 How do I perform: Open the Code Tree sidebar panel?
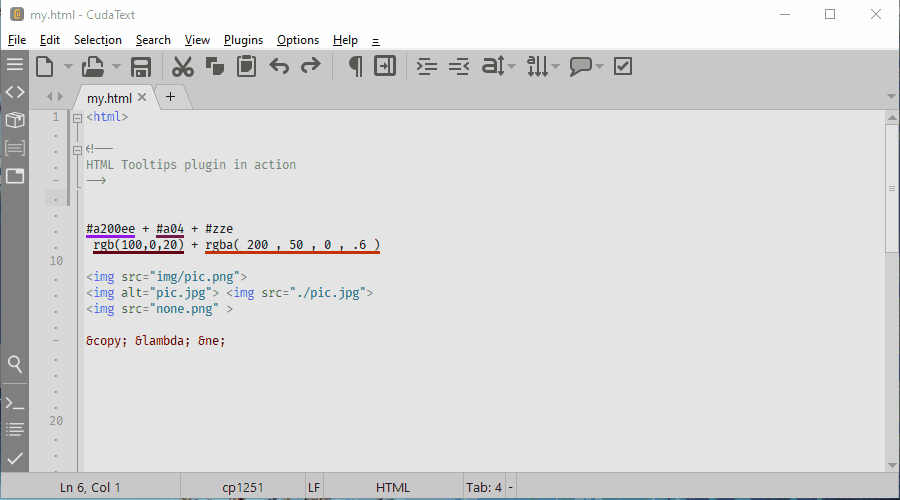coord(14,92)
